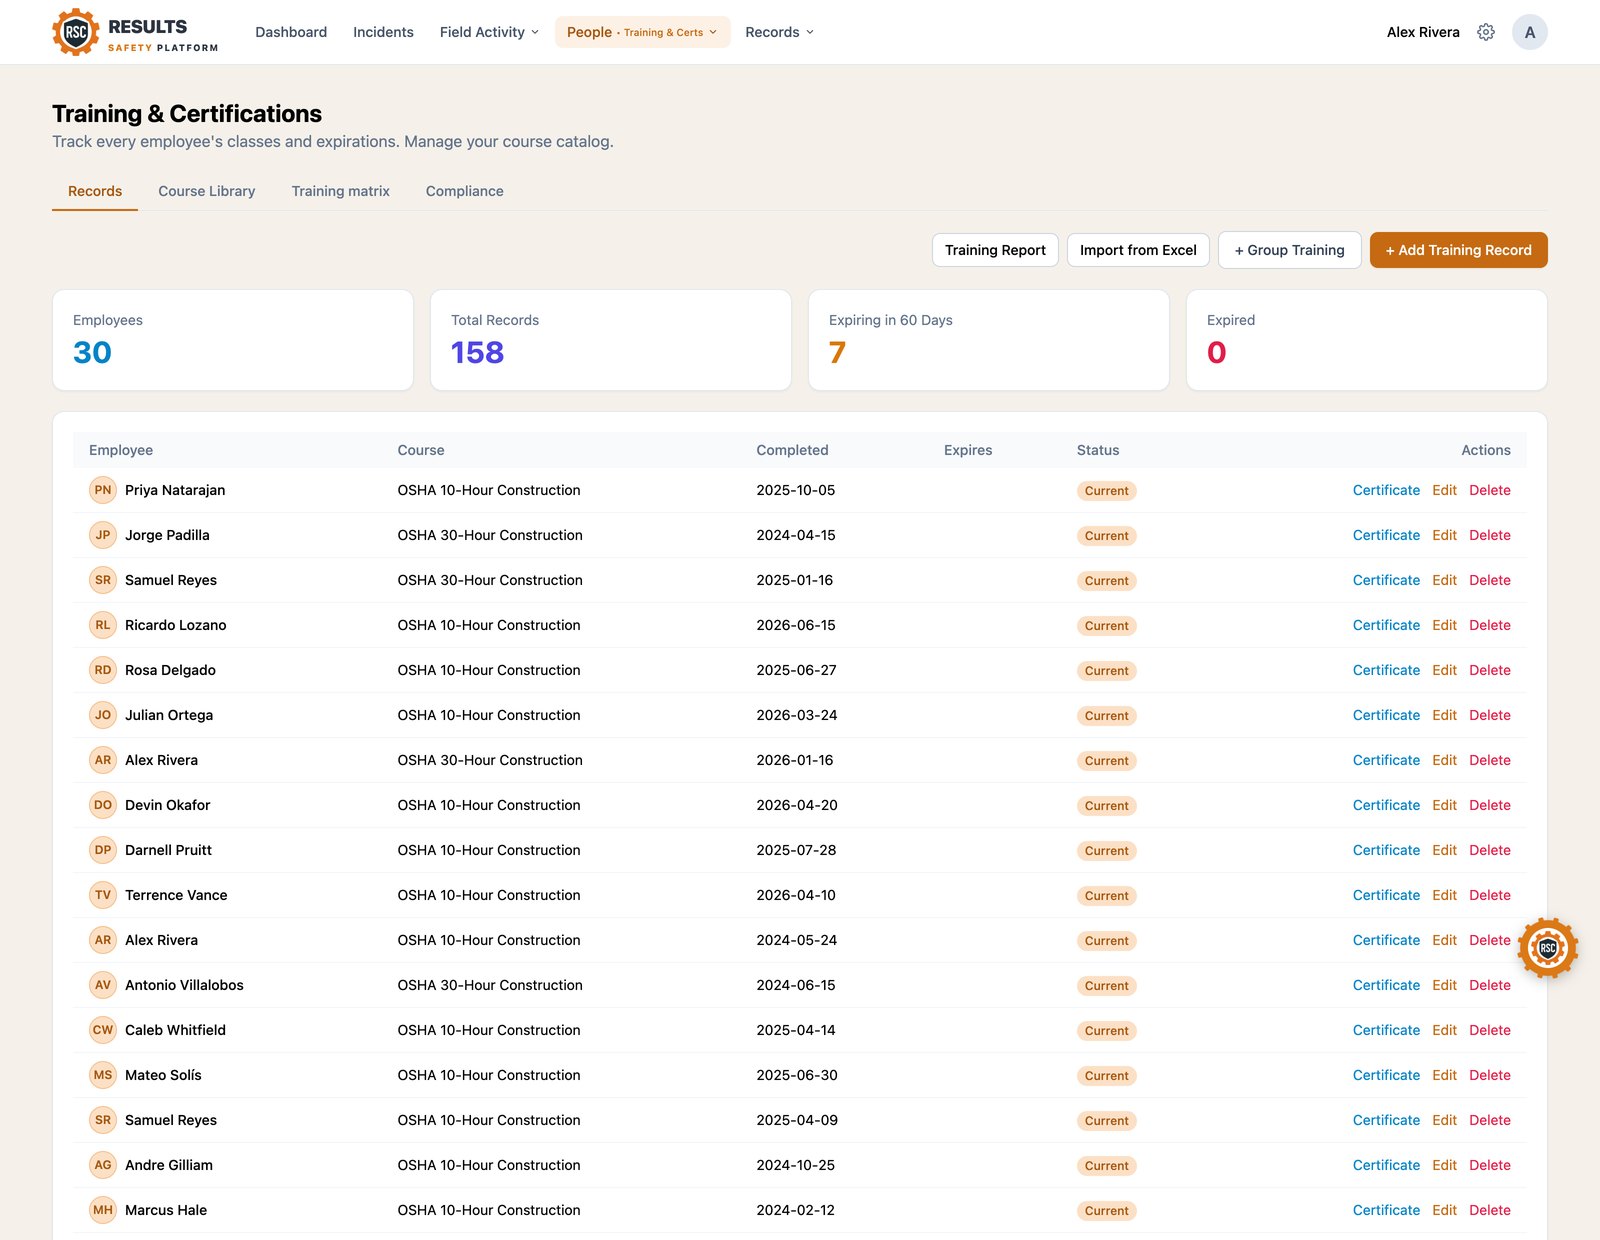Viewport: 1600px width, 1240px height.
Task: Expand the Records navigation dropdown
Action: (x=779, y=32)
